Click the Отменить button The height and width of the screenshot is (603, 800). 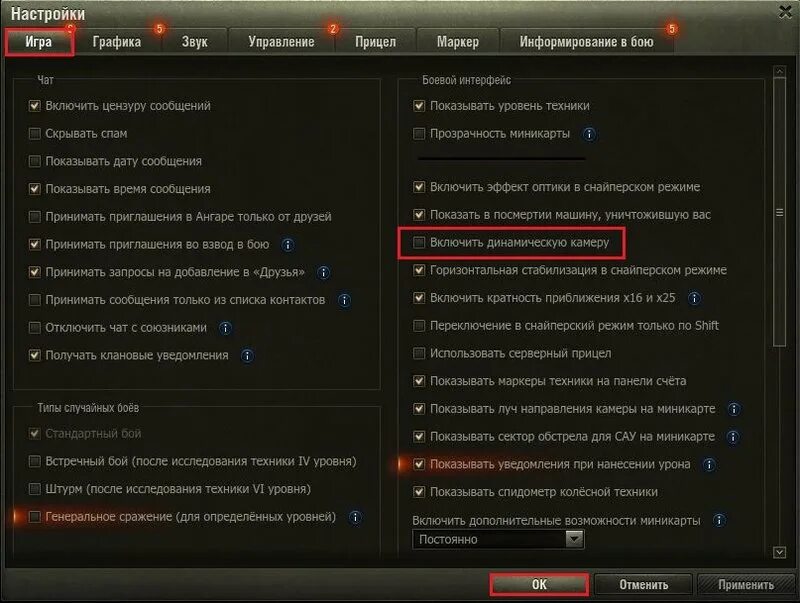pos(643,585)
